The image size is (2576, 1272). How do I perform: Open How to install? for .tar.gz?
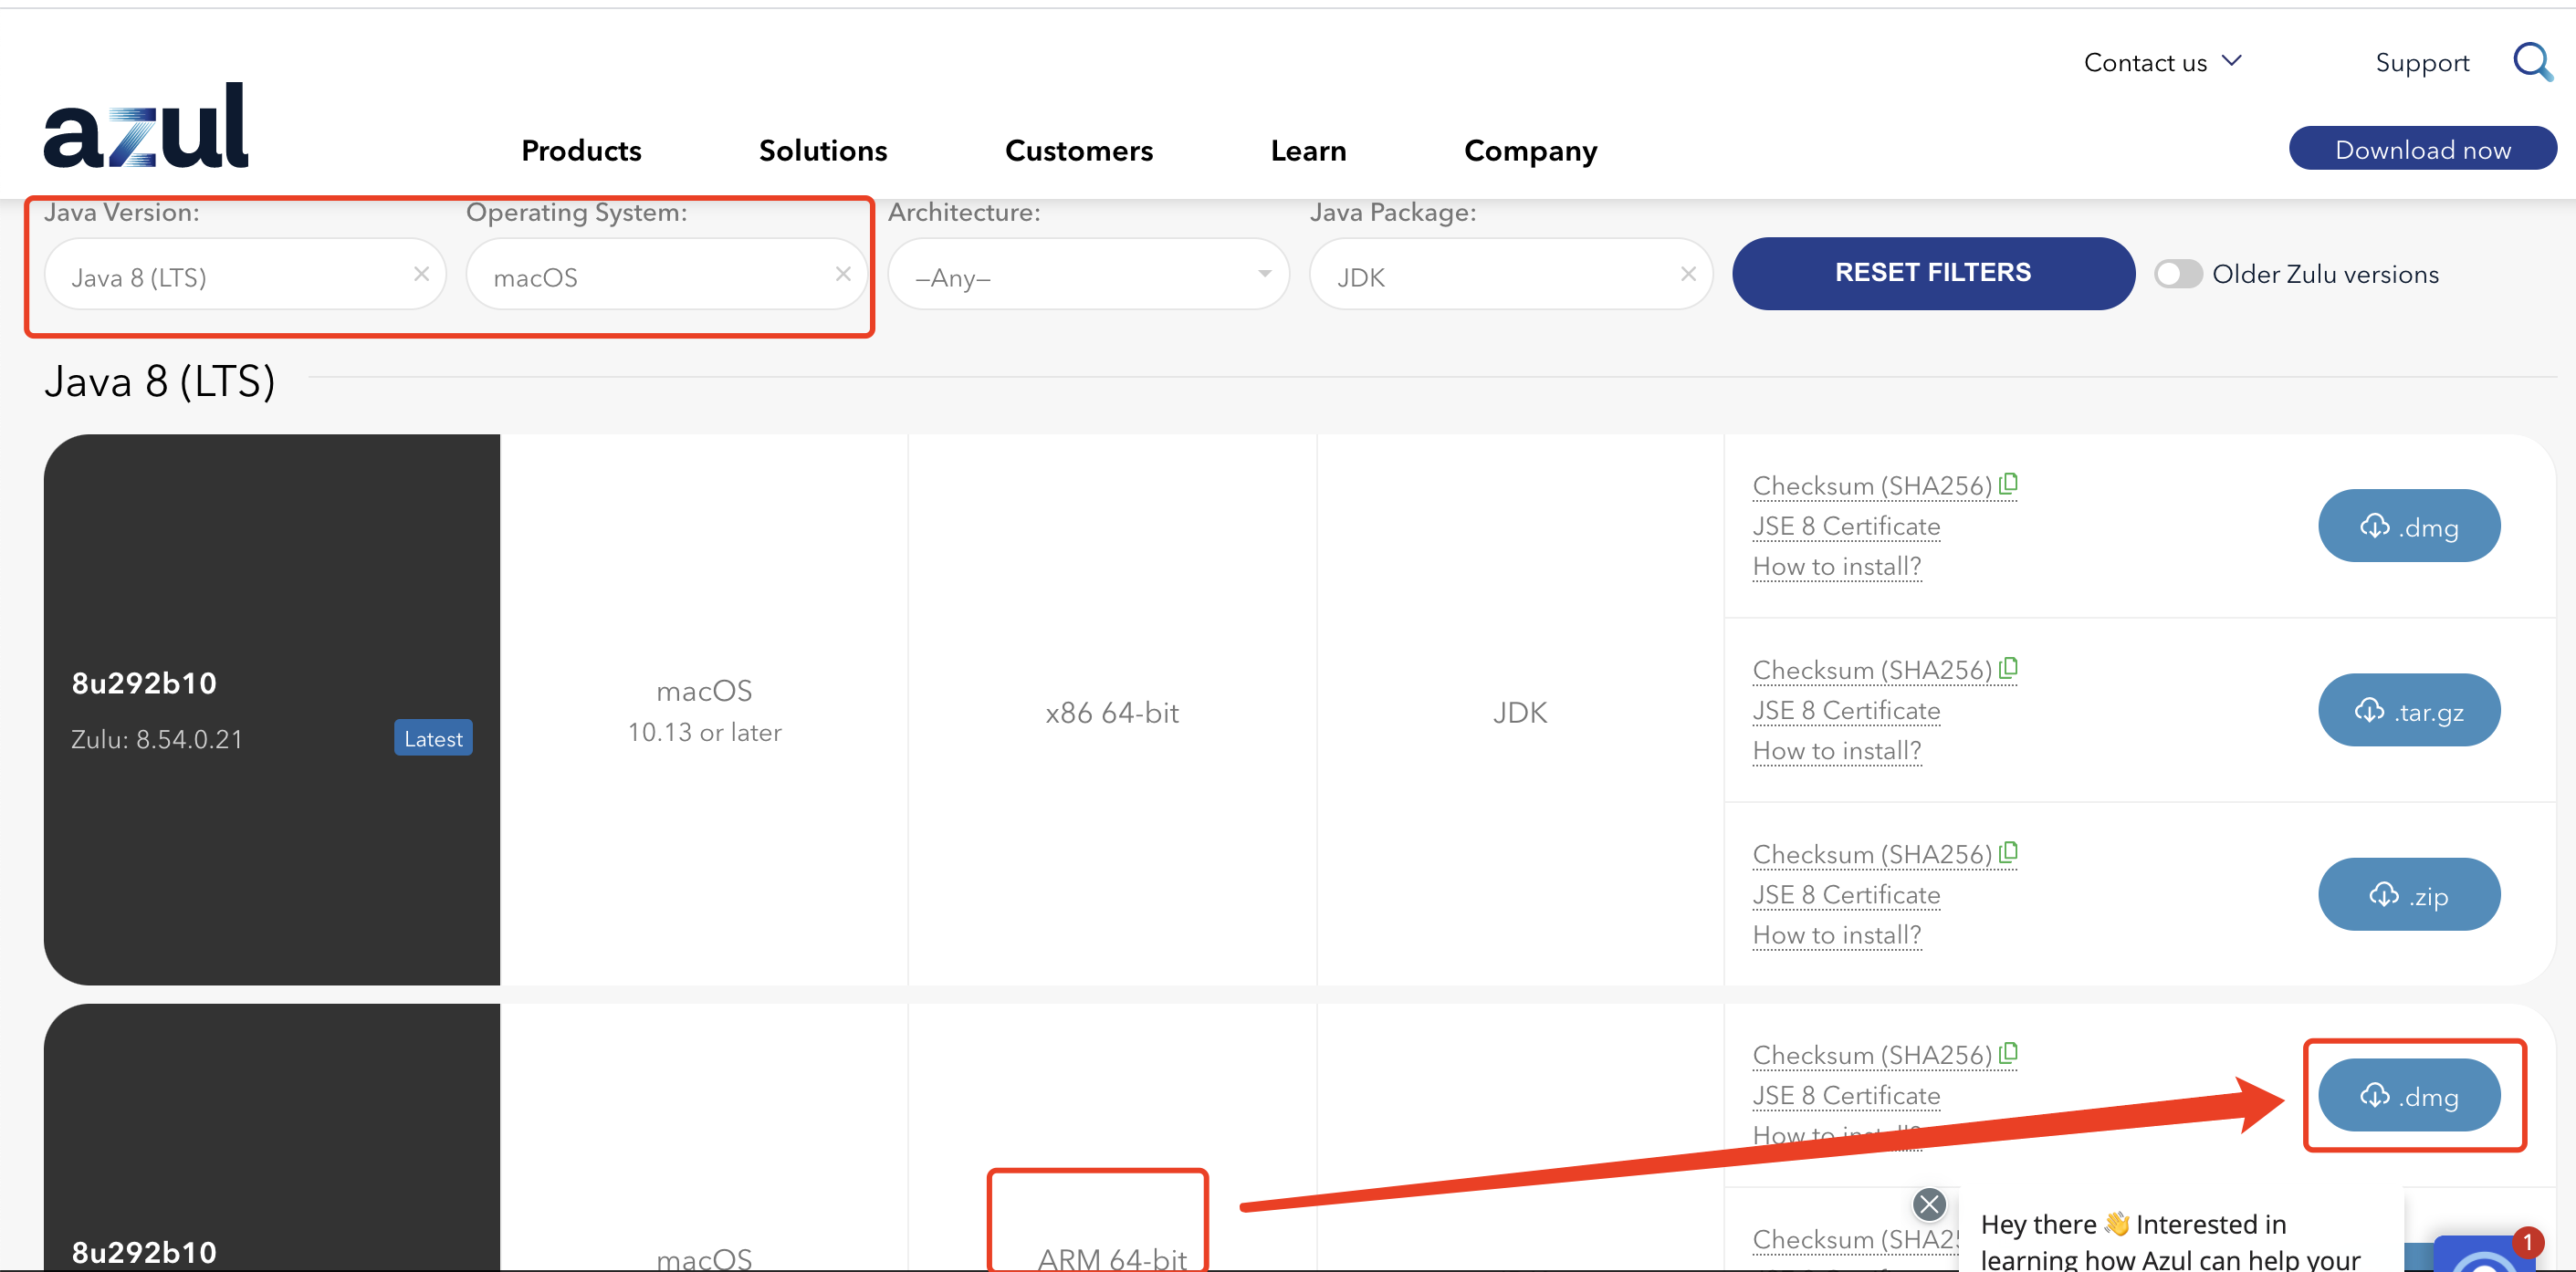1837,750
